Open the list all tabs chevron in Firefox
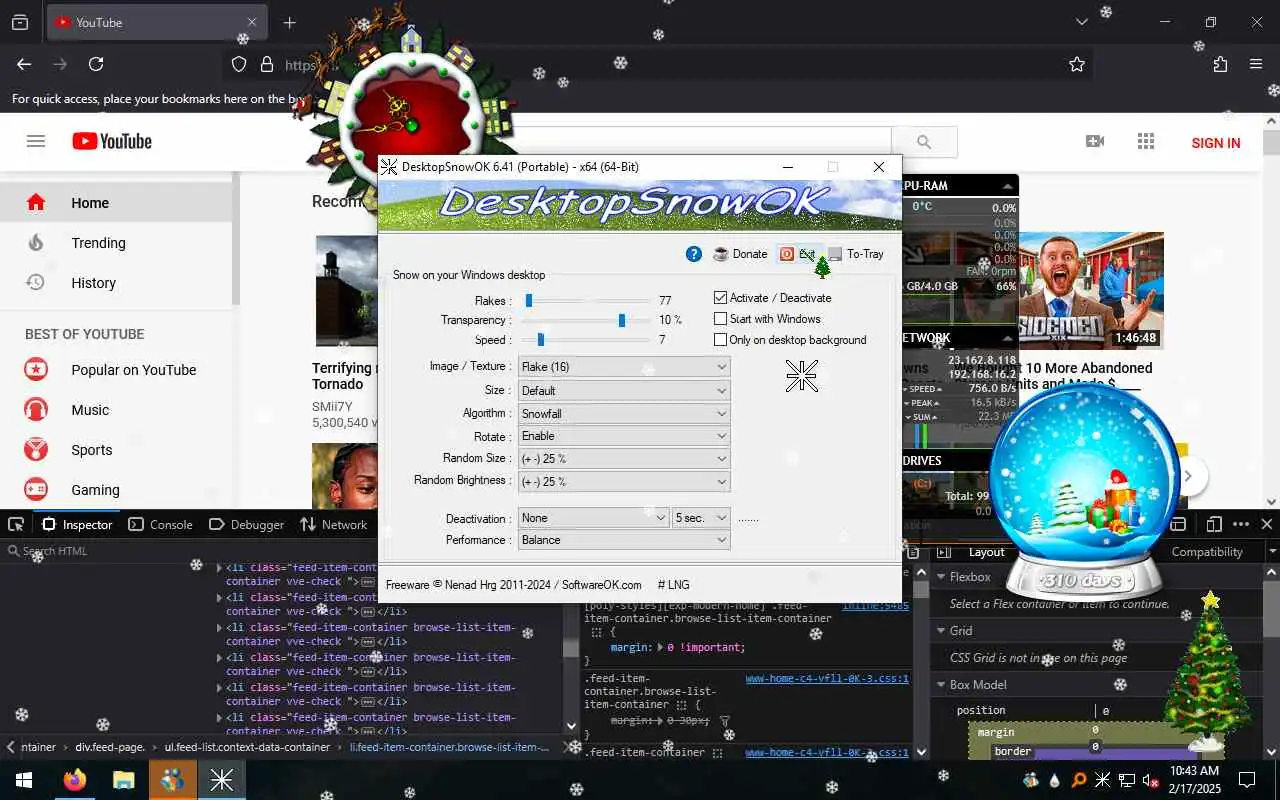 (x=1081, y=22)
